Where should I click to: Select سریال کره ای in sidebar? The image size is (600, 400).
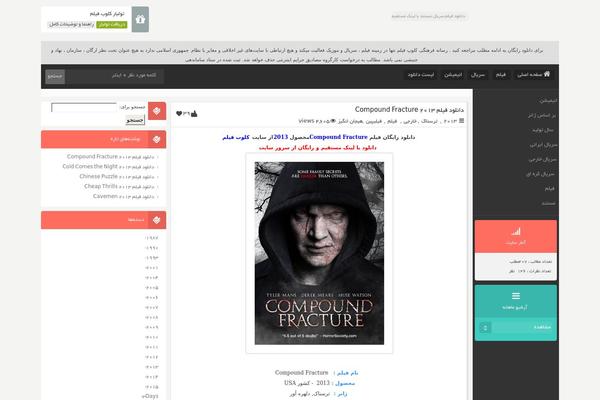(540, 174)
